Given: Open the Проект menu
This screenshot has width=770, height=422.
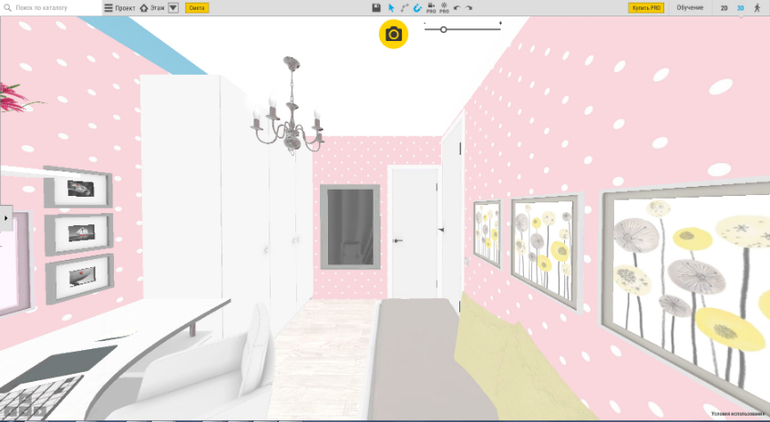Looking at the screenshot, I should [120, 8].
